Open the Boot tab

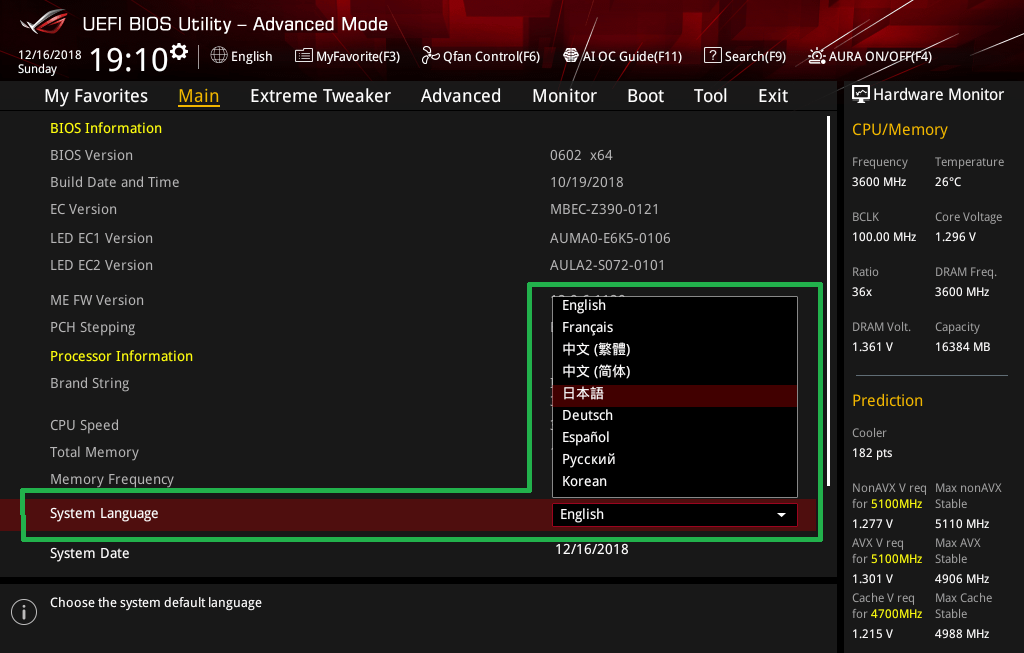(x=645, y=96)
